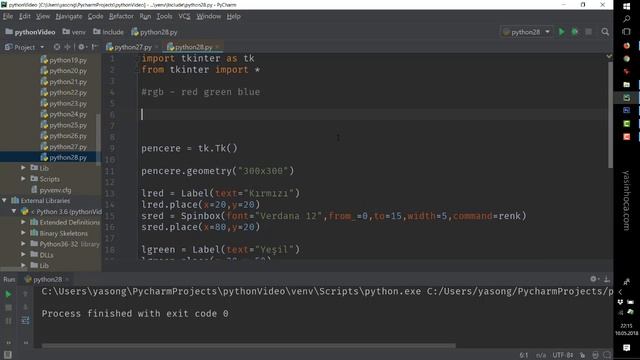Click the up arrow in Run panel
The height and width of the screenshot is (360, 640).
tap(25, 294)
